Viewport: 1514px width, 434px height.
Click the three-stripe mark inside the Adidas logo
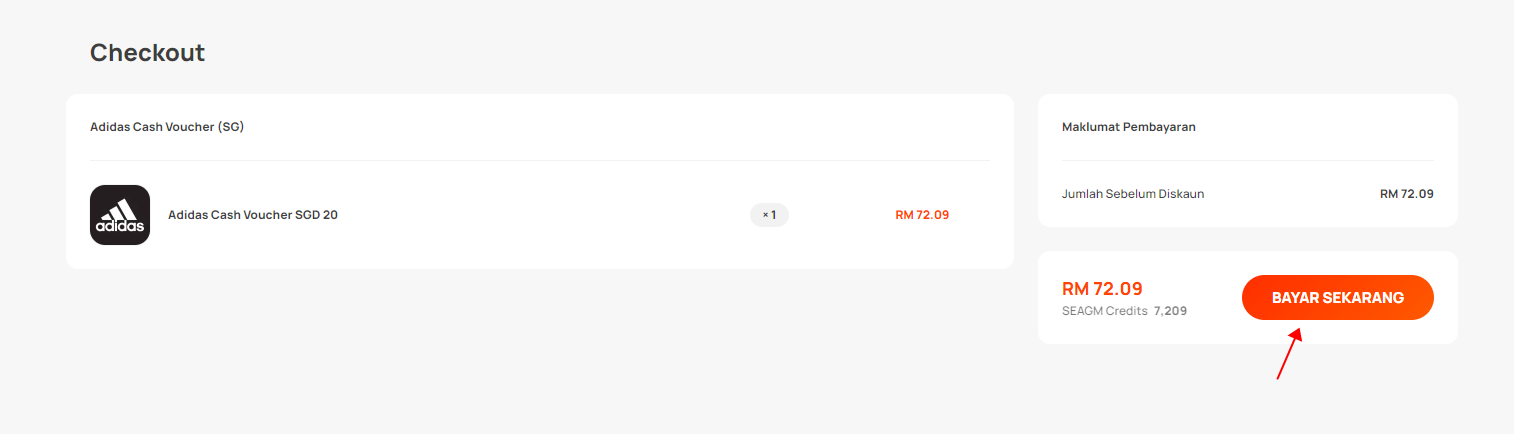coord(120,209)
